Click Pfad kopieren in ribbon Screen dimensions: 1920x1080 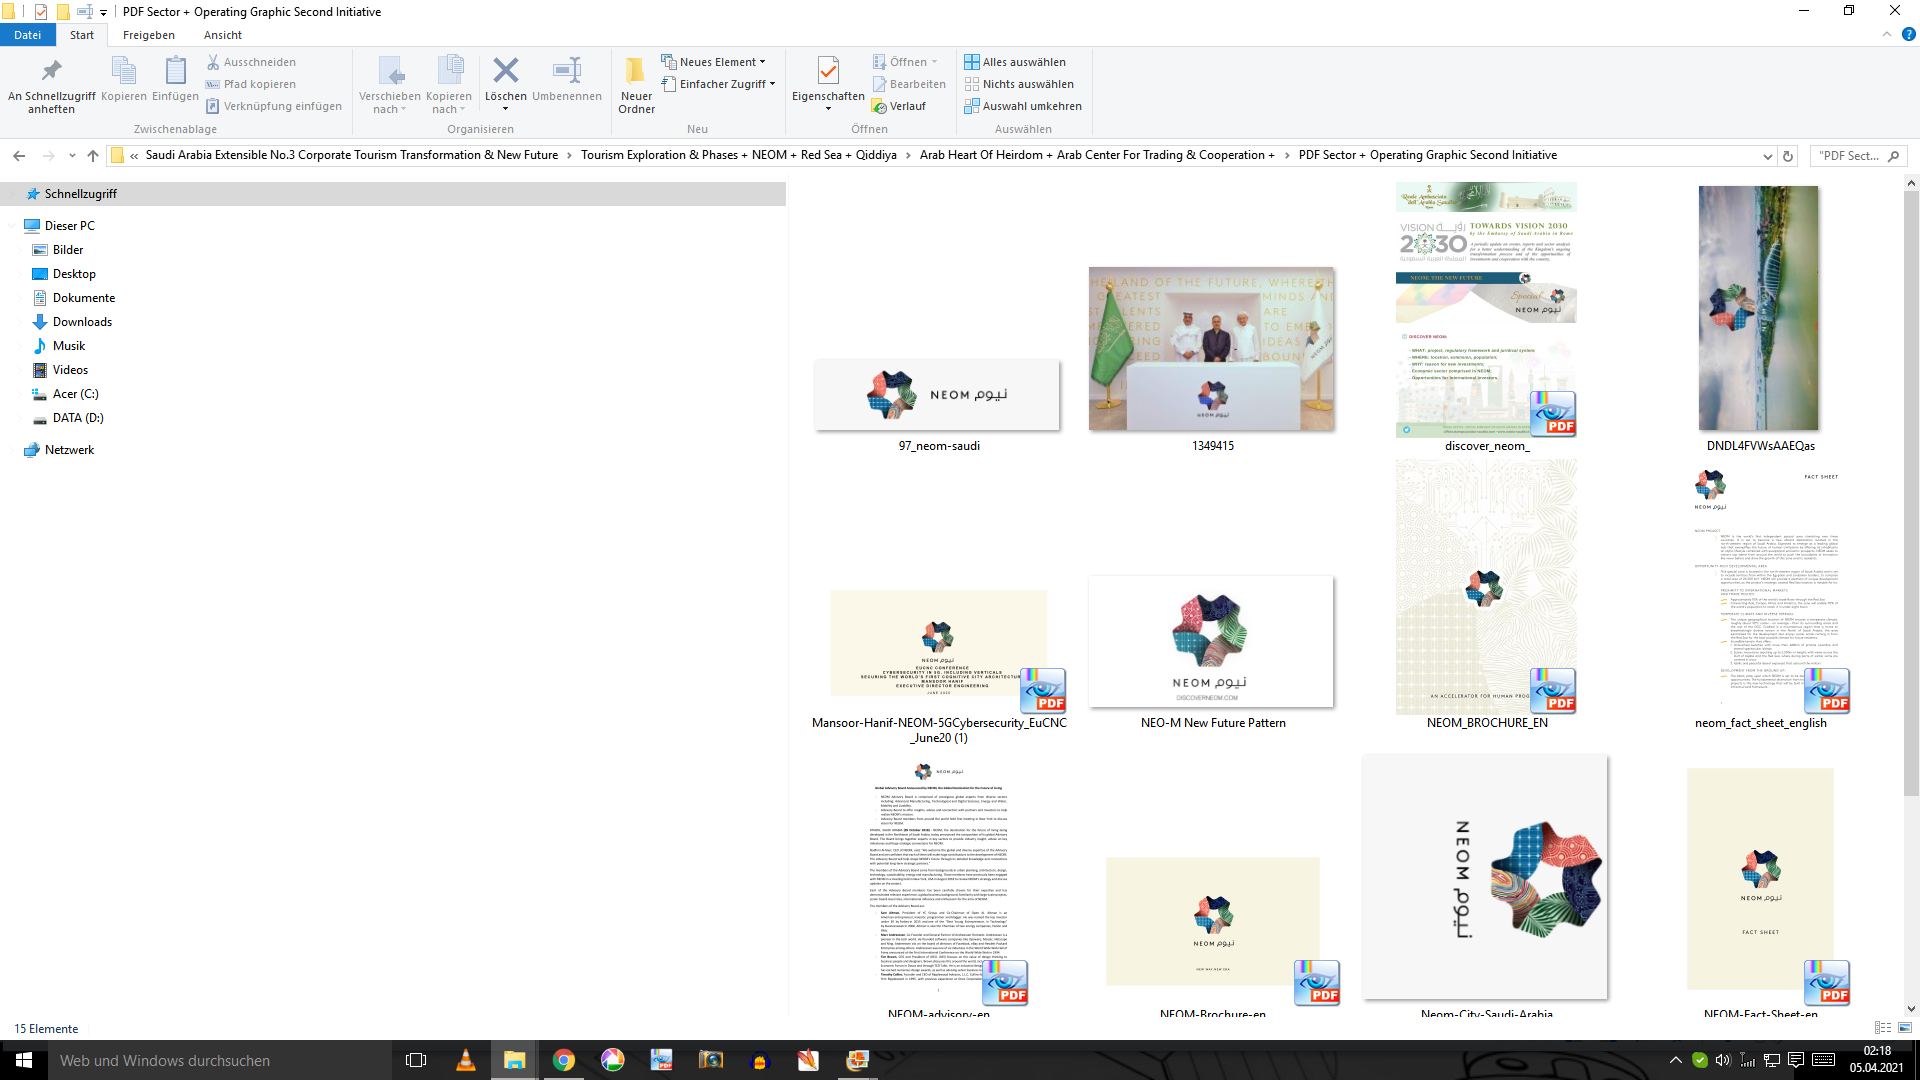pyautogui.click(x=251, y=84)
